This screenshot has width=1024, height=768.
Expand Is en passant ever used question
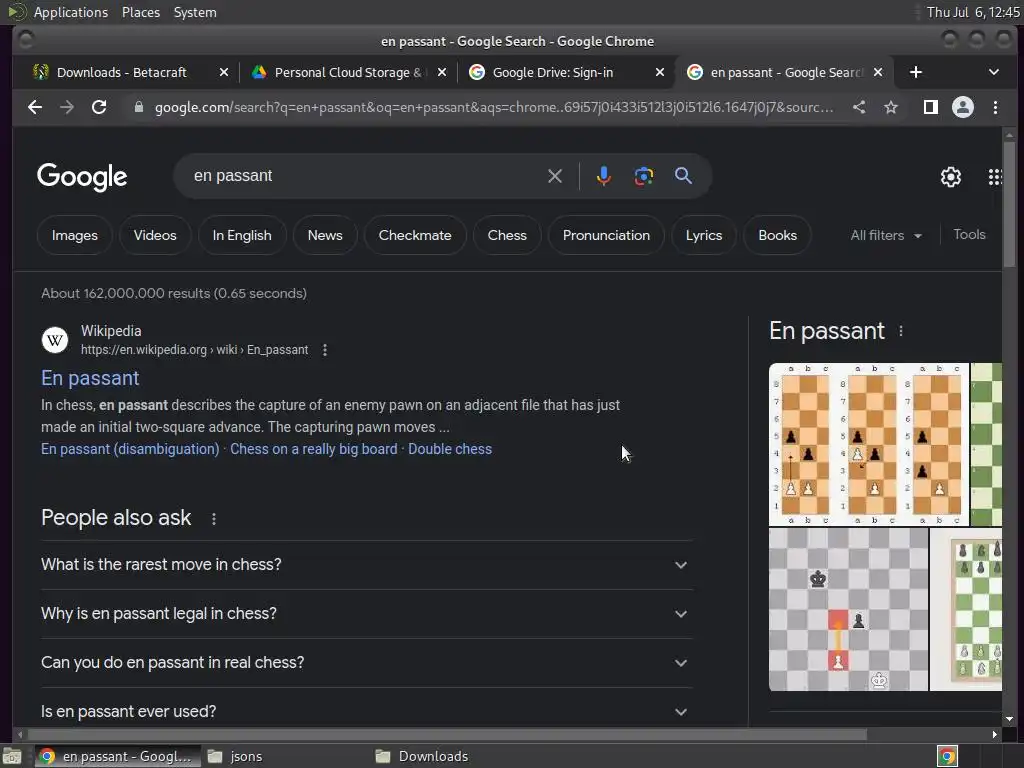(366, 711)
